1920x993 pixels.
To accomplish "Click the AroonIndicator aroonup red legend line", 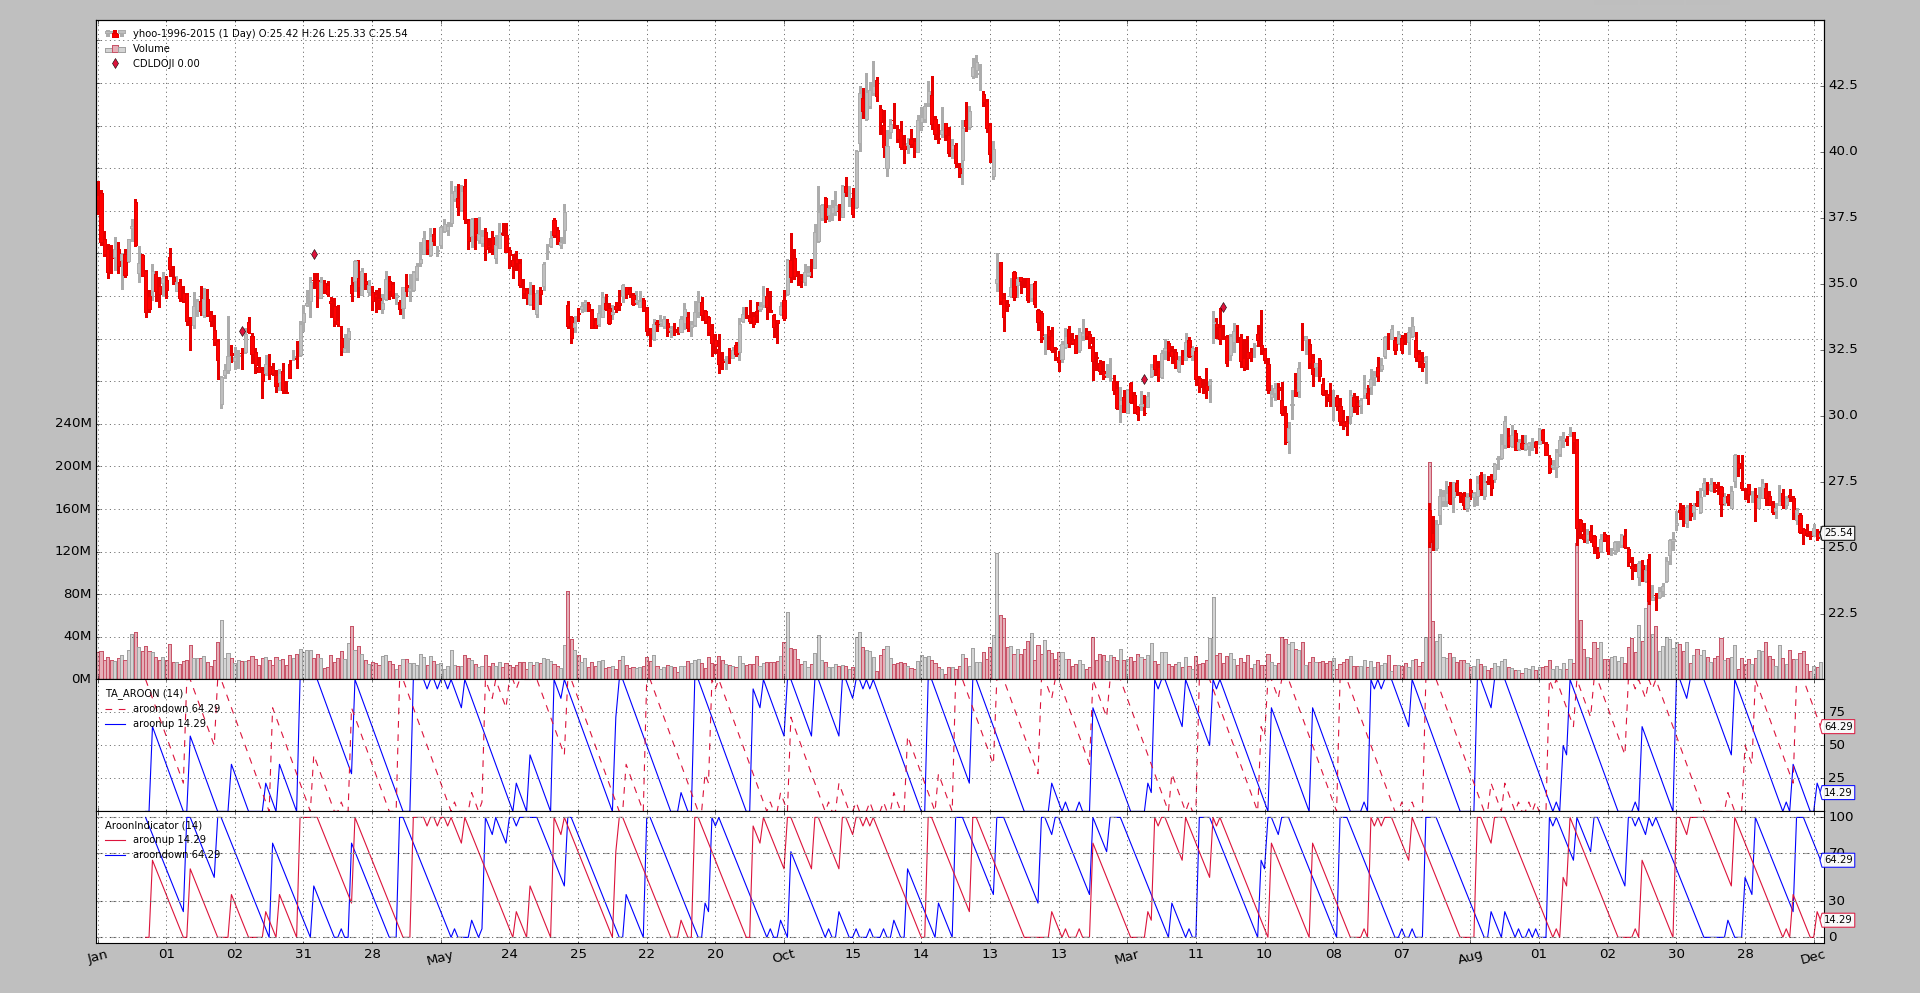I will pos(116,840).
